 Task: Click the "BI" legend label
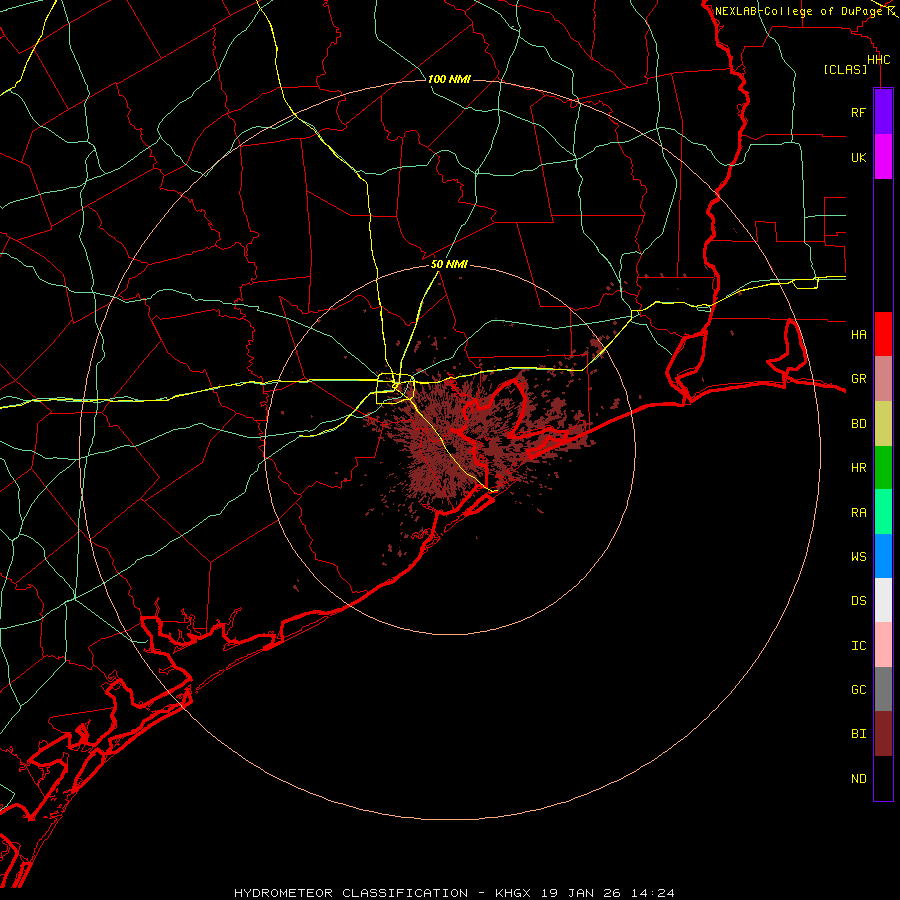click(x=858, y=734)
